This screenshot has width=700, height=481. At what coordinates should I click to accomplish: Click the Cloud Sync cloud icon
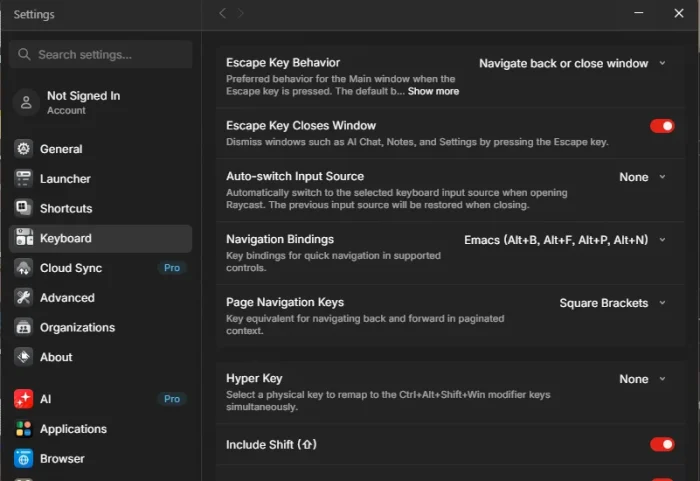coord(23,268)
